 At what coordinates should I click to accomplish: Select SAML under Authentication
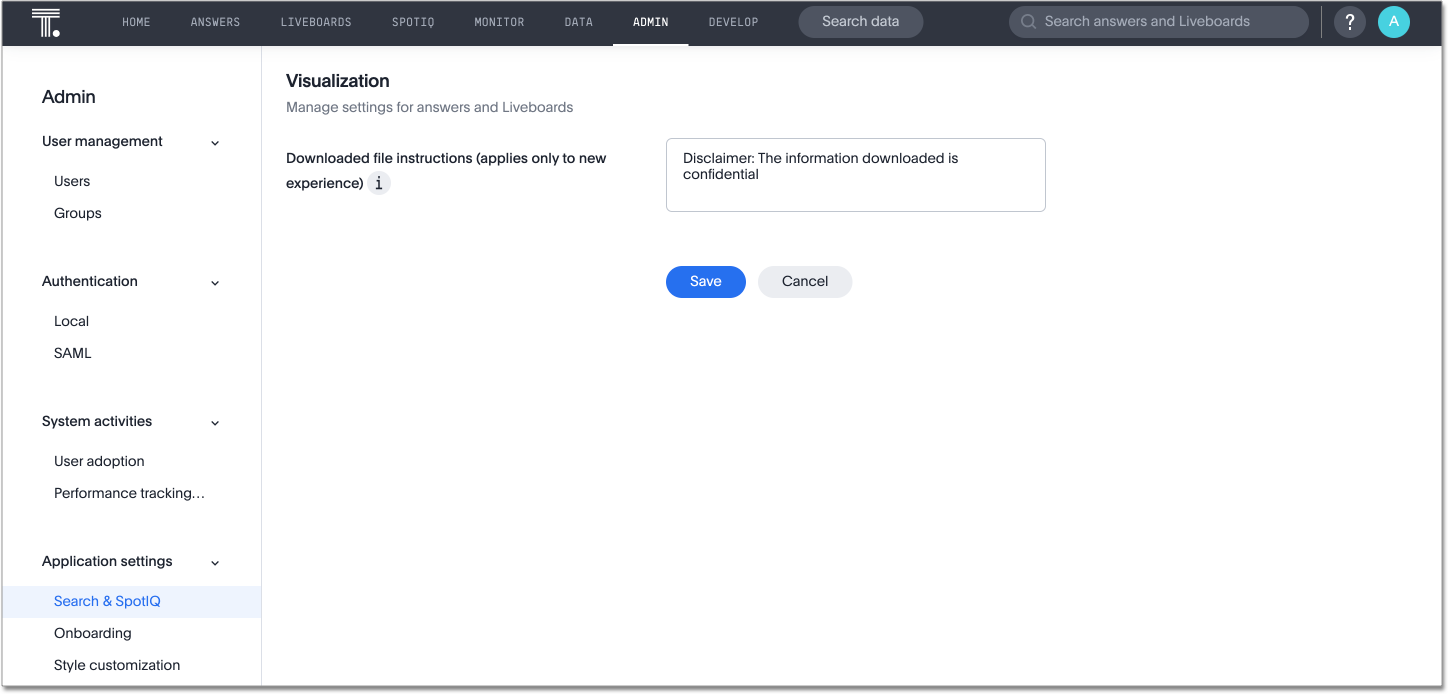click(72, 353)
